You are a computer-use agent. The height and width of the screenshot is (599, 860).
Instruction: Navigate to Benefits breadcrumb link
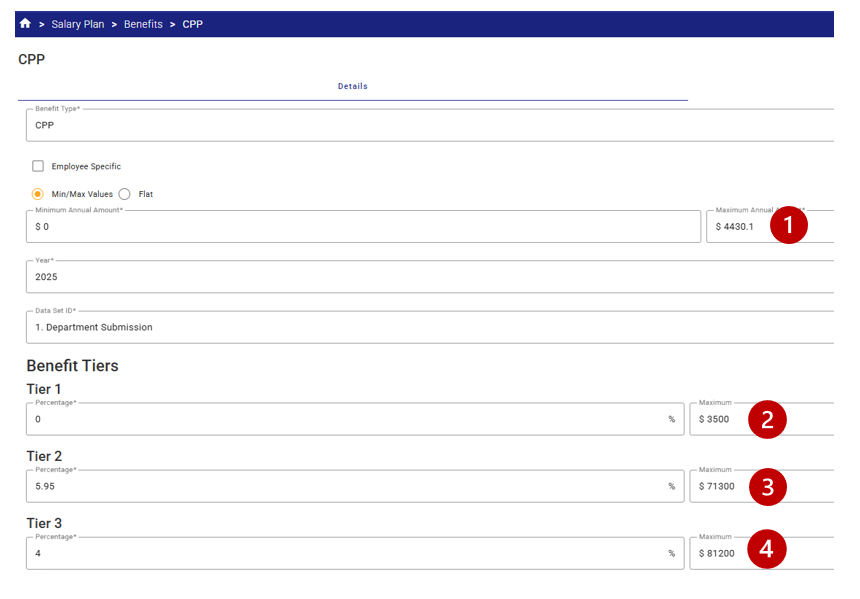(x=143, y=24)
